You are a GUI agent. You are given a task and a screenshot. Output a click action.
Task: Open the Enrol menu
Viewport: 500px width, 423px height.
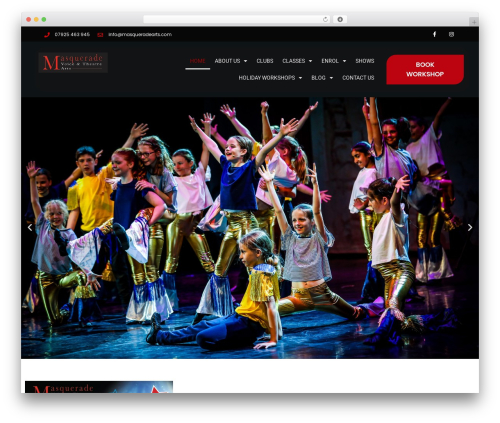(330, 61)
